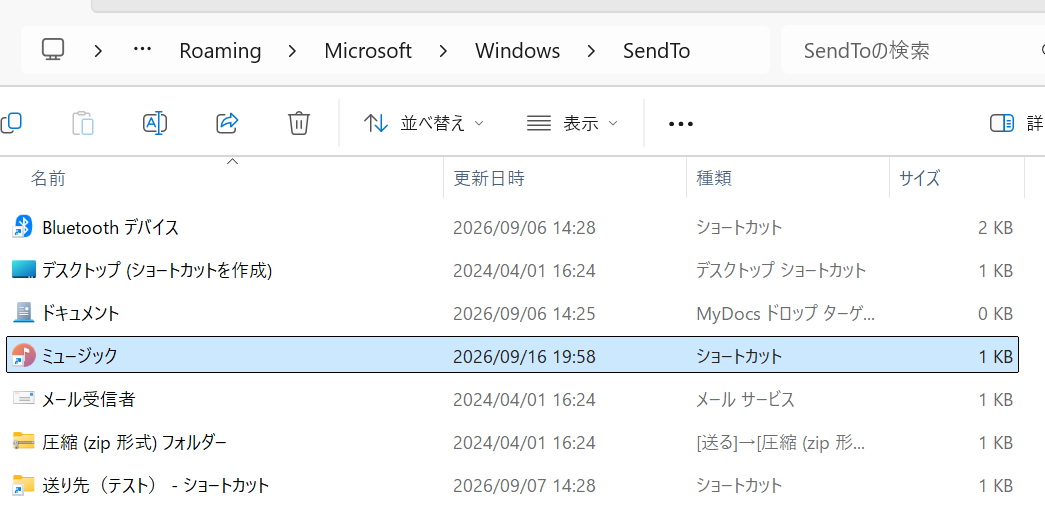Click the 0 KB size value
Viewport: 1045px width, 525px height.
pyautogui.click(x=996, y=313)
